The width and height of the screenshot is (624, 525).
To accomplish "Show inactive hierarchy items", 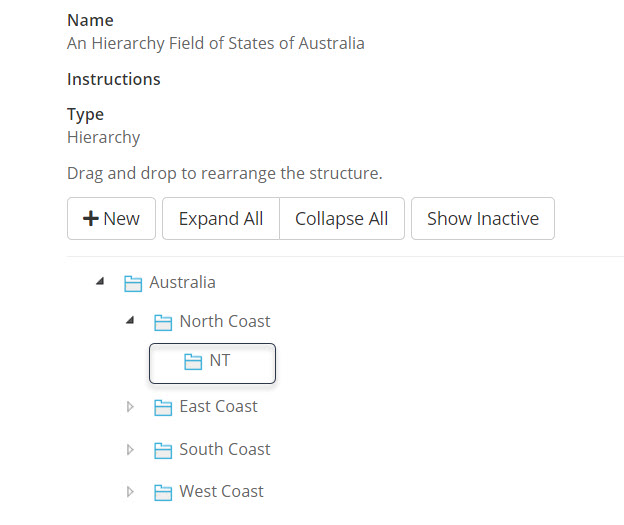I will pyautogui.click(x=483, y=219).
